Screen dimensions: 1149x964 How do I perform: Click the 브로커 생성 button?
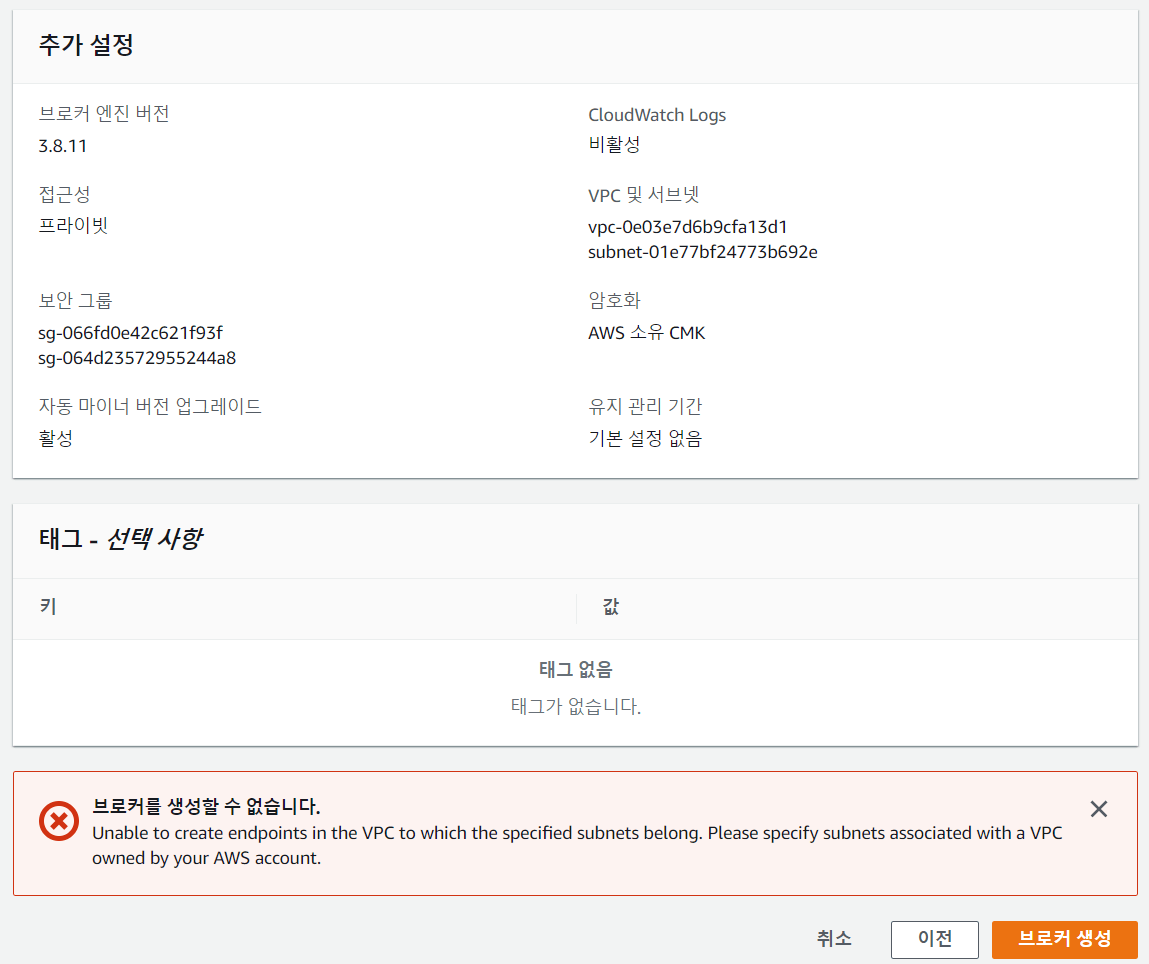1064,939
